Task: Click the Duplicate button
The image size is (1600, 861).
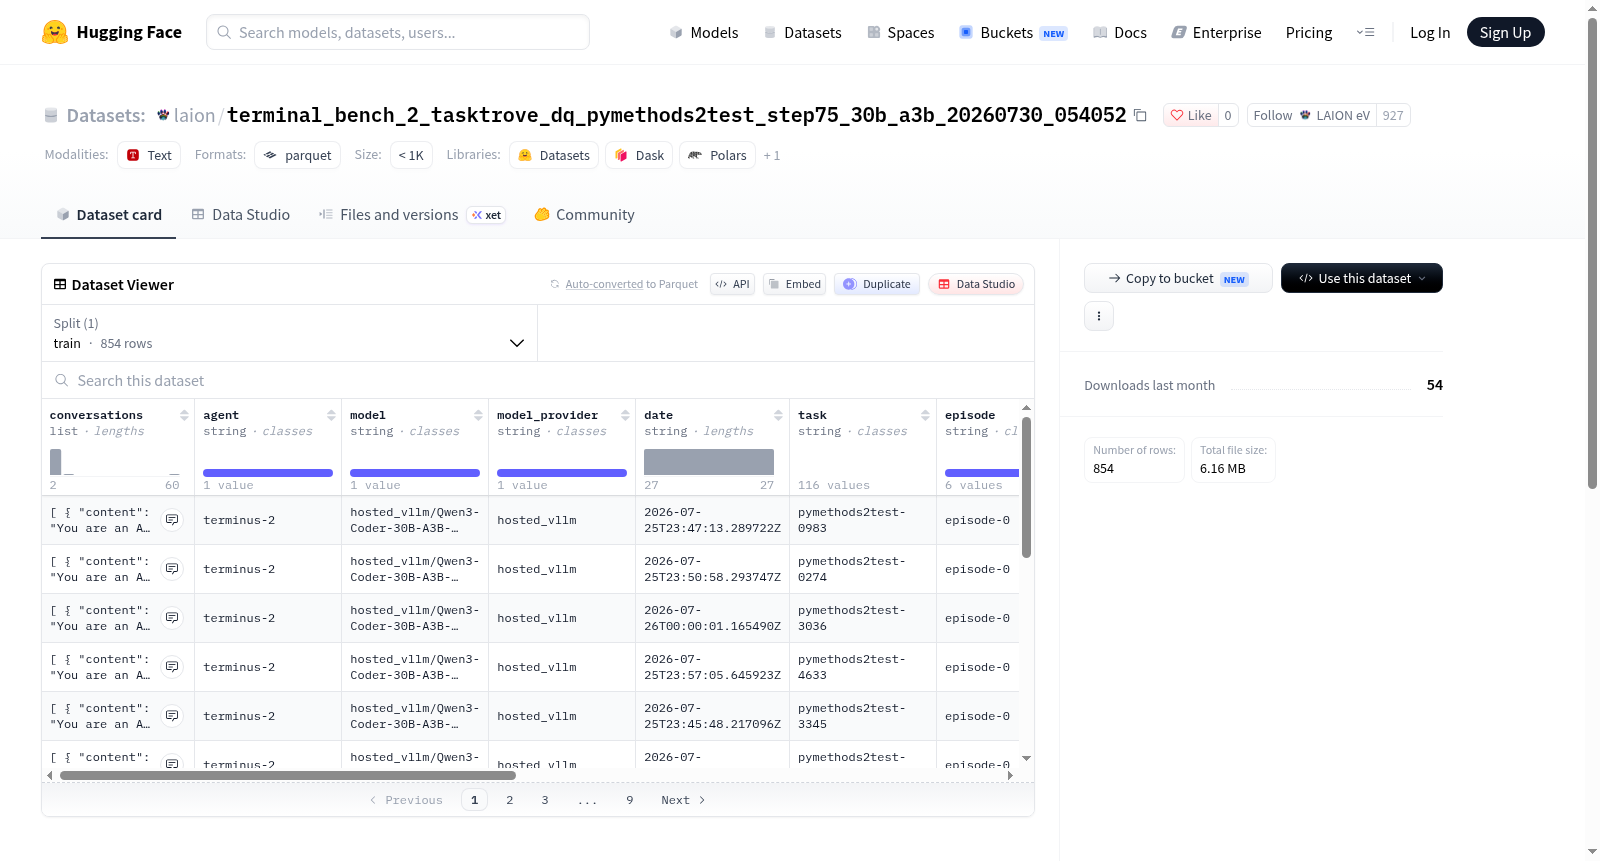Action: 877,284
